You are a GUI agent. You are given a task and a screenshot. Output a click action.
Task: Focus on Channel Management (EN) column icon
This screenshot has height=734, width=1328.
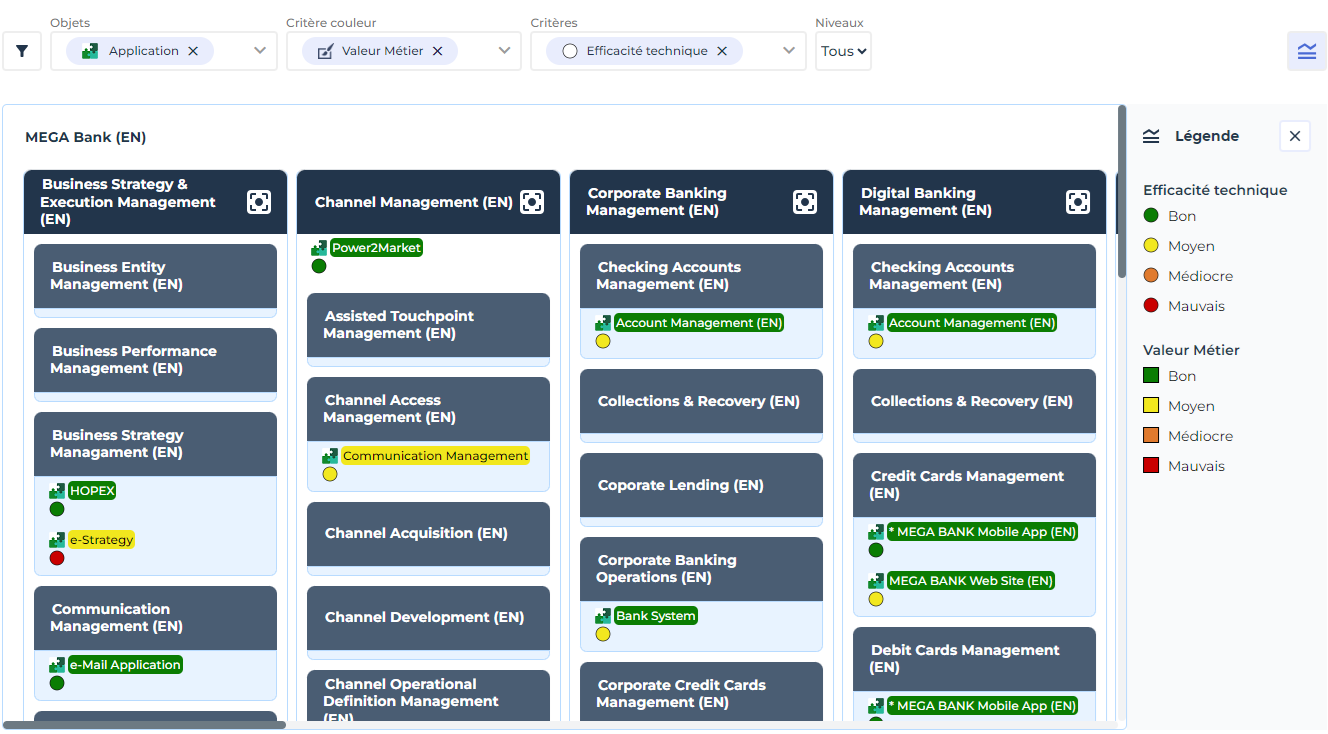click(x=532, y=202)
